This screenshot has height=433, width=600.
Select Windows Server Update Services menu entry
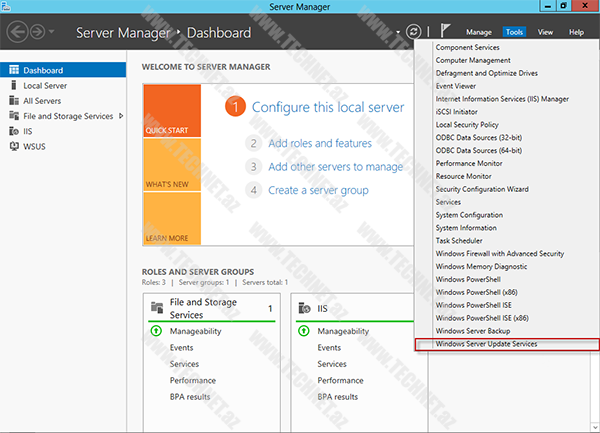pyautogui.click(x=486, y=344)
